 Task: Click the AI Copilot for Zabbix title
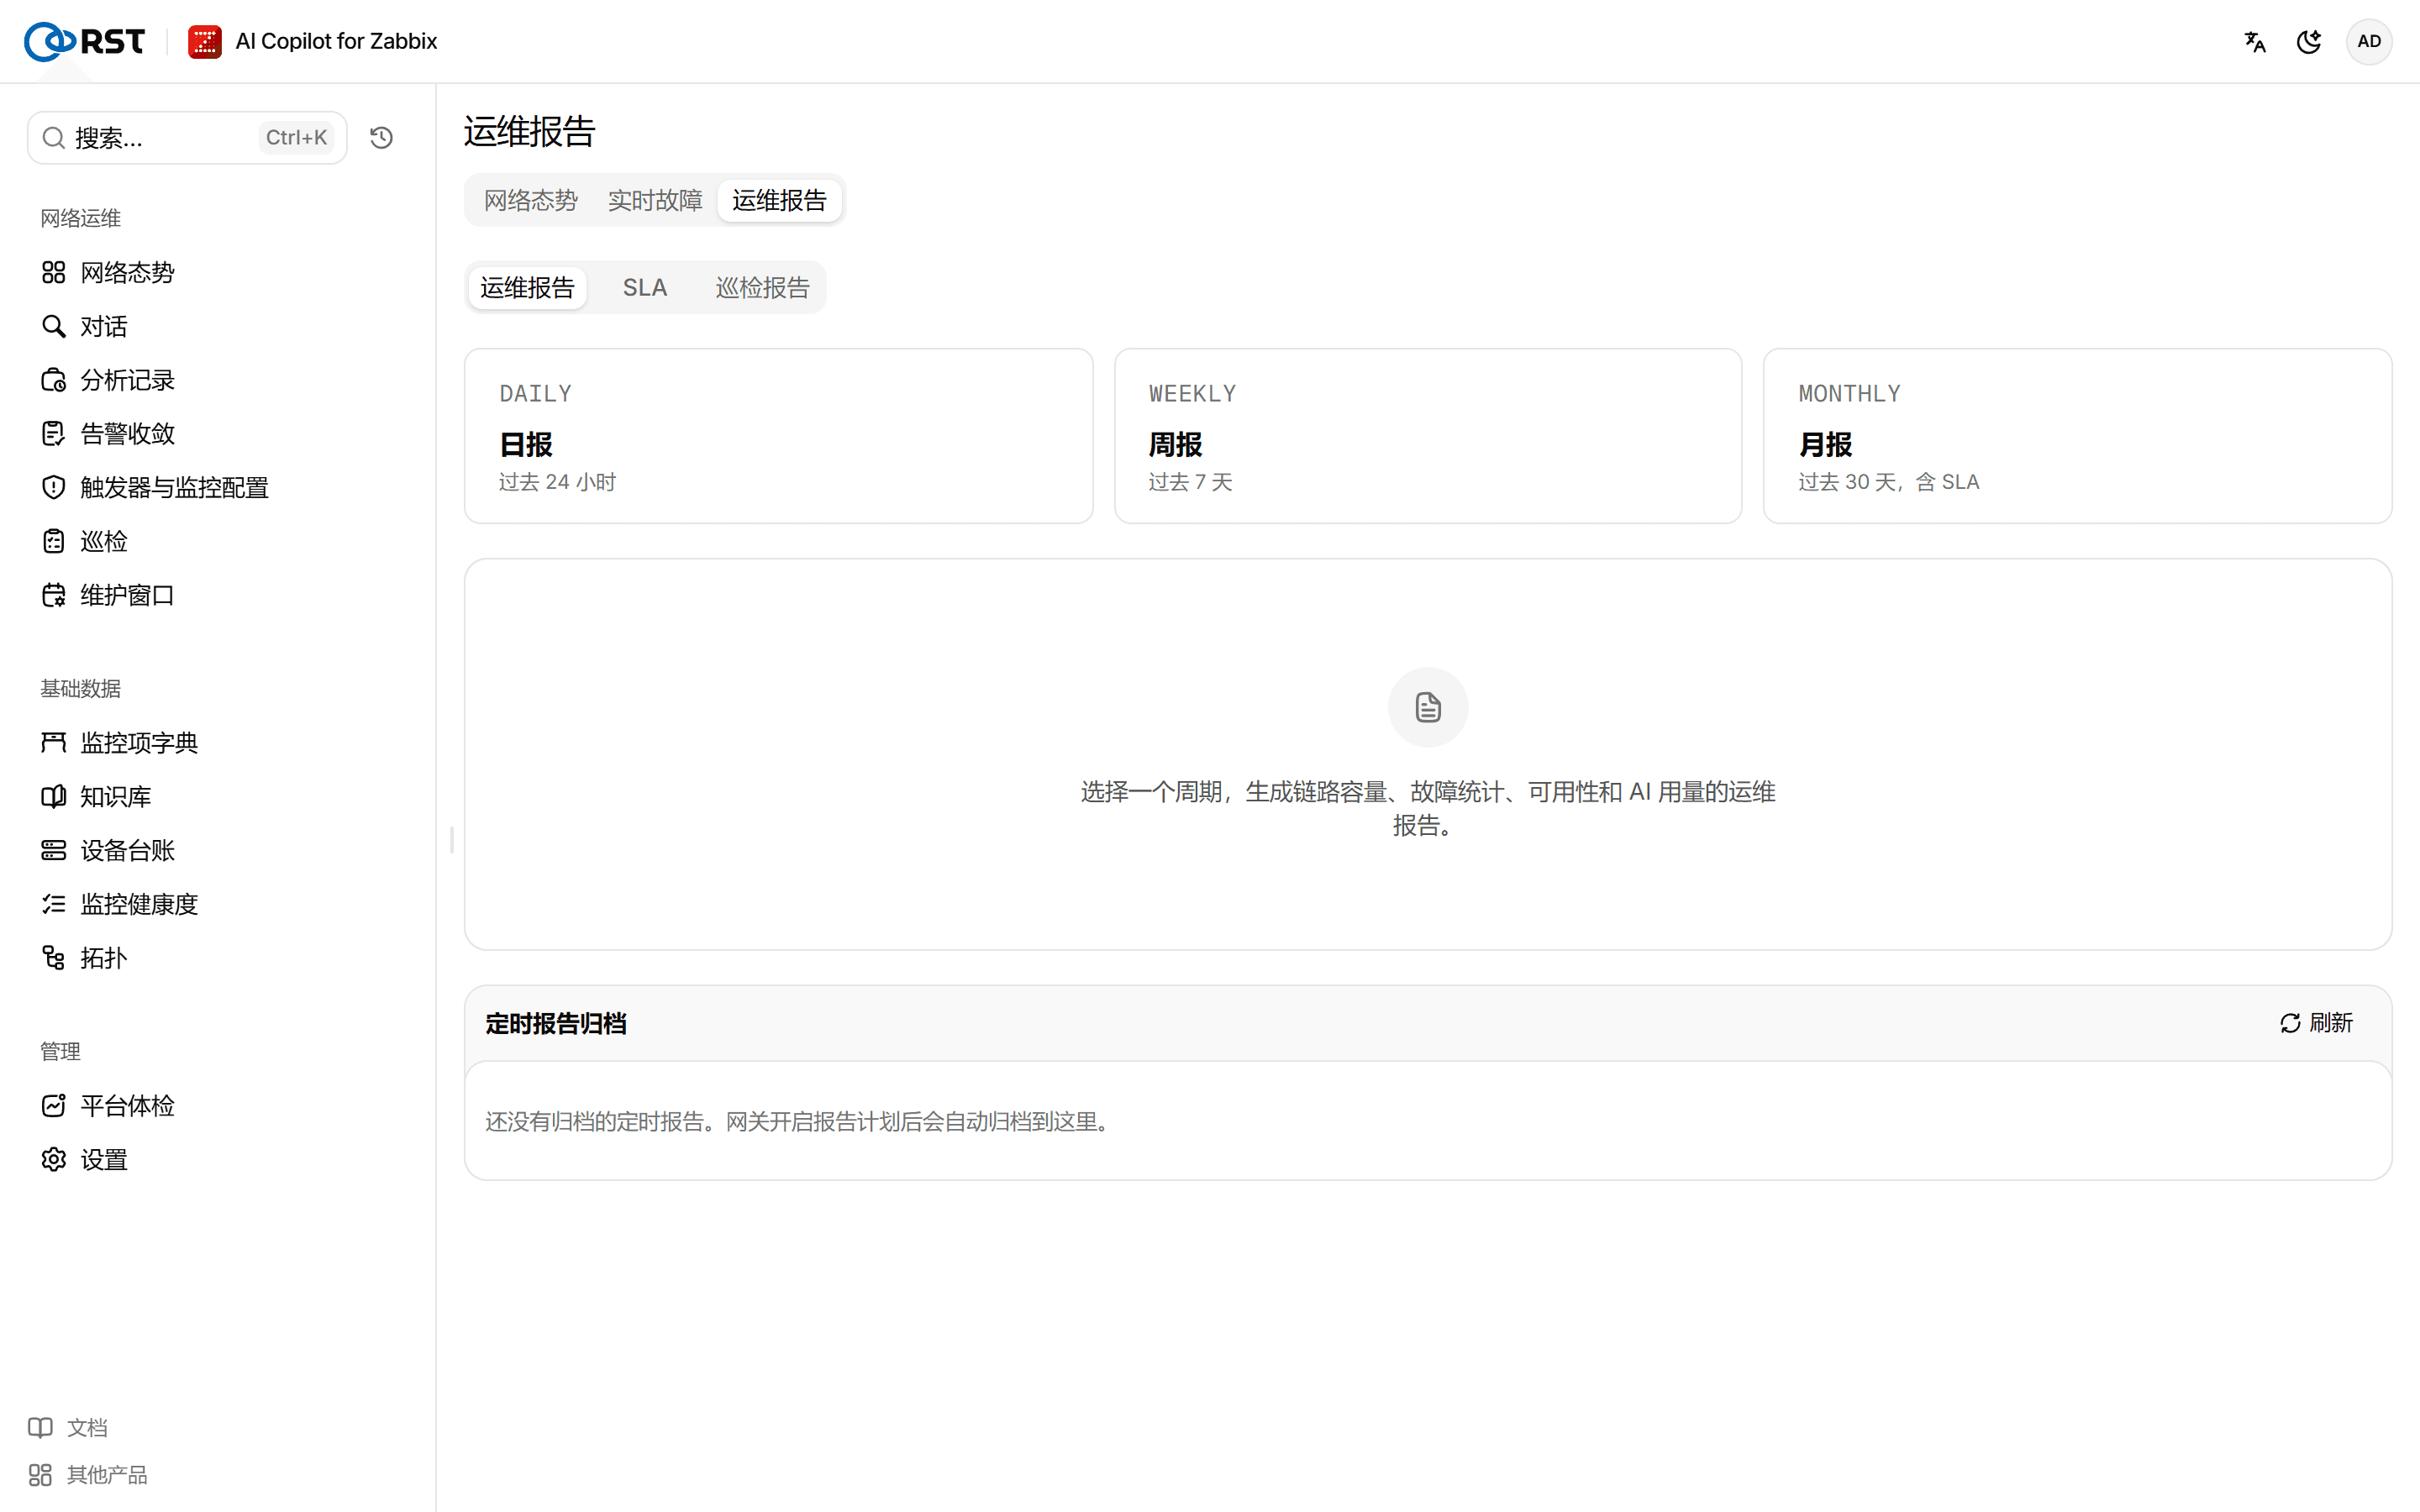(336, 41)
